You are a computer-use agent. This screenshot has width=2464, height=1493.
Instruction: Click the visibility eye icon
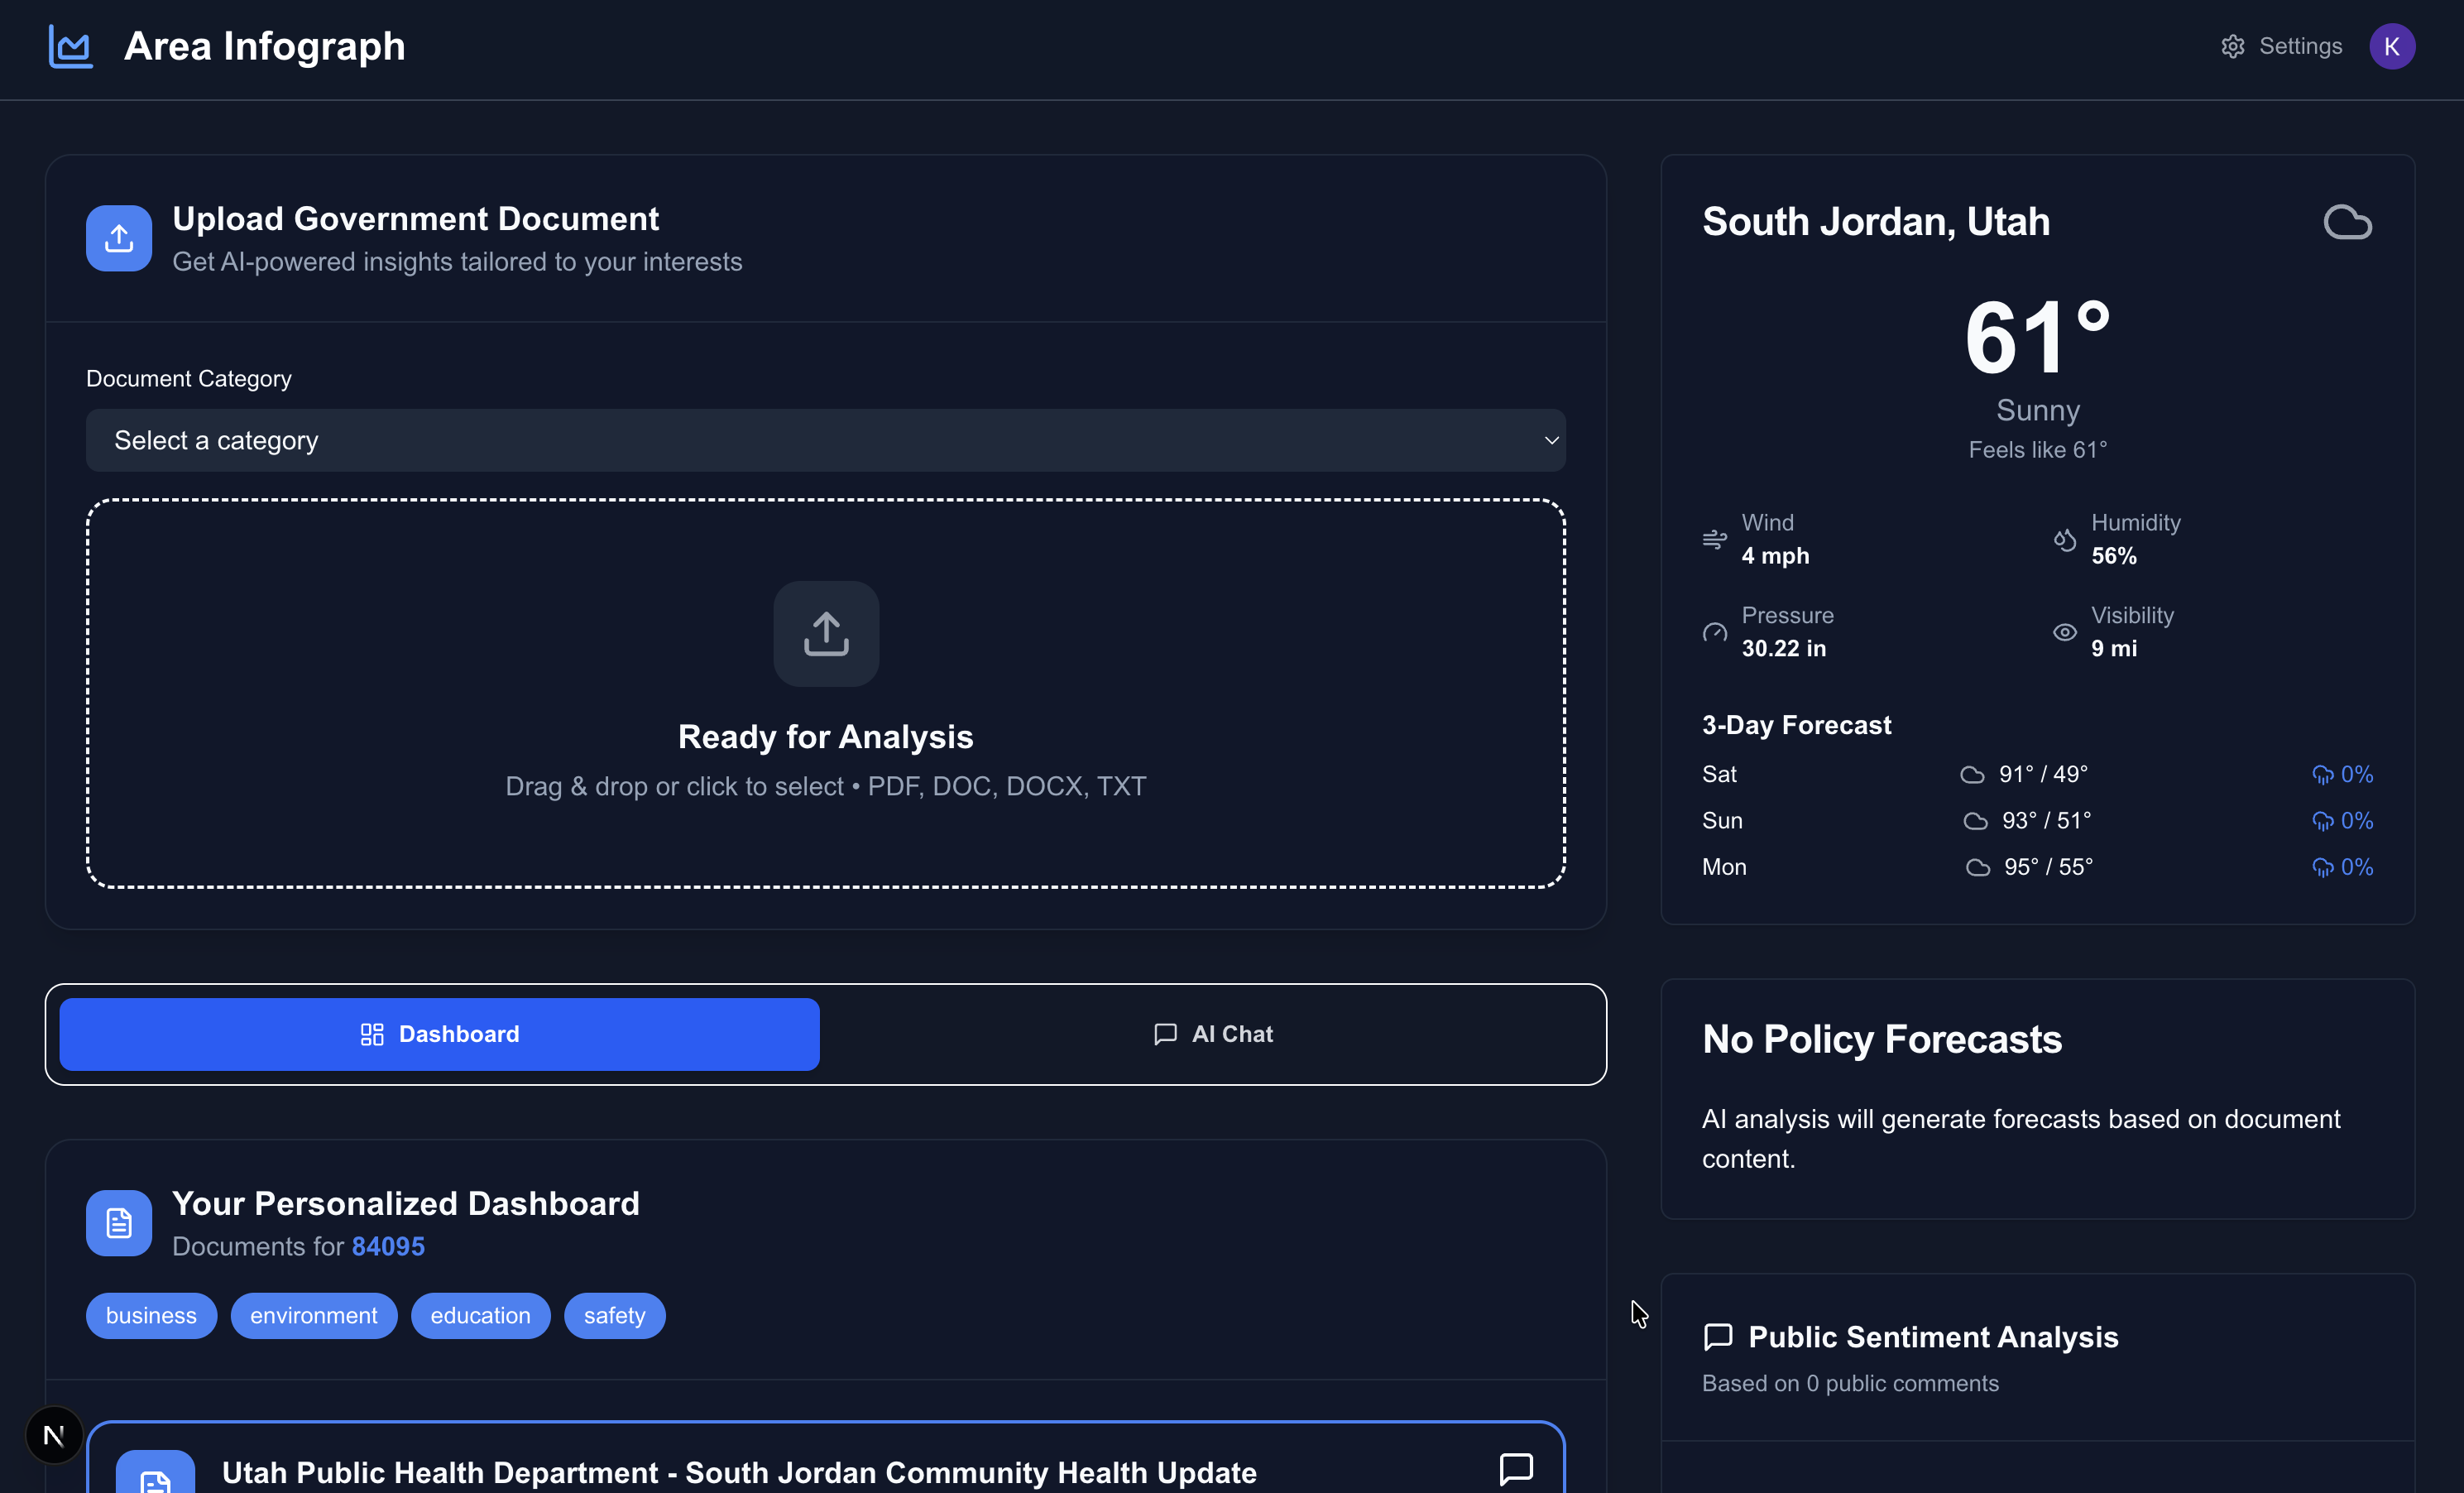coord(2064,632)
